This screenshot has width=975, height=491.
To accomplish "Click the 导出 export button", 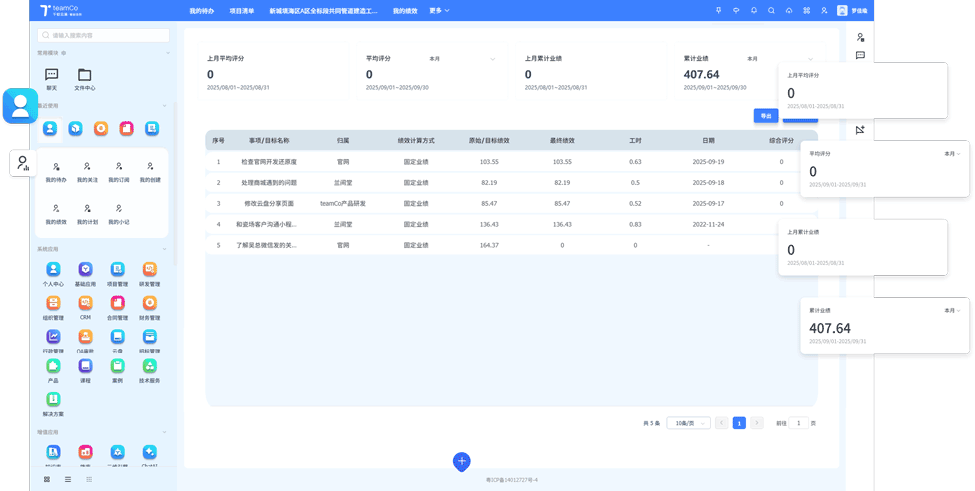I will (766, 116).
